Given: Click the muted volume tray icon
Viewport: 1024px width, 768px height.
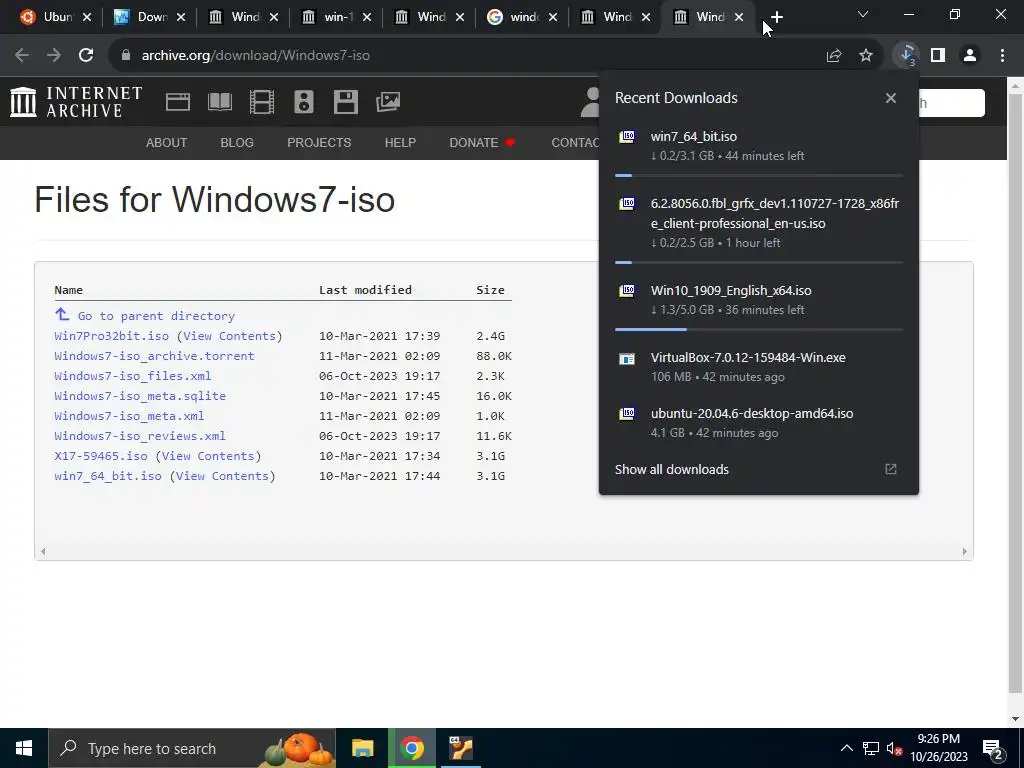Looking at the screenshot, I should coord(894,748).
